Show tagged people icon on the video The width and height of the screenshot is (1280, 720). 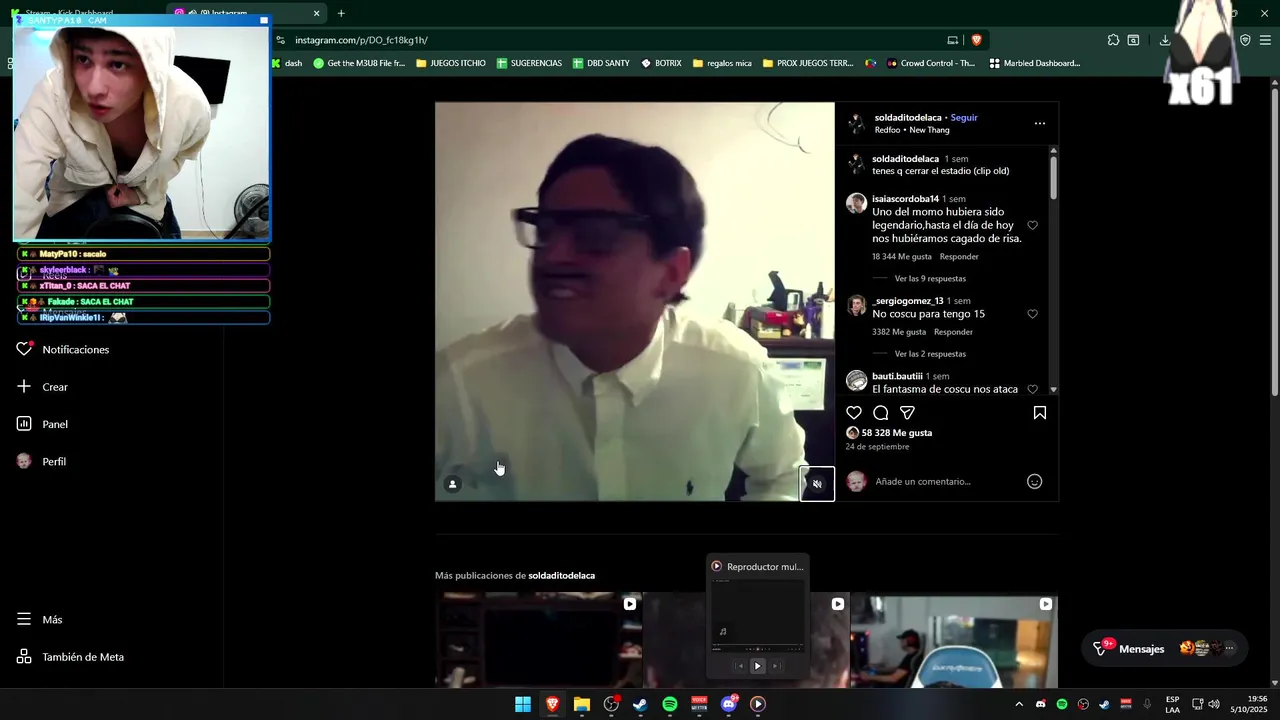tap(452, 484)
